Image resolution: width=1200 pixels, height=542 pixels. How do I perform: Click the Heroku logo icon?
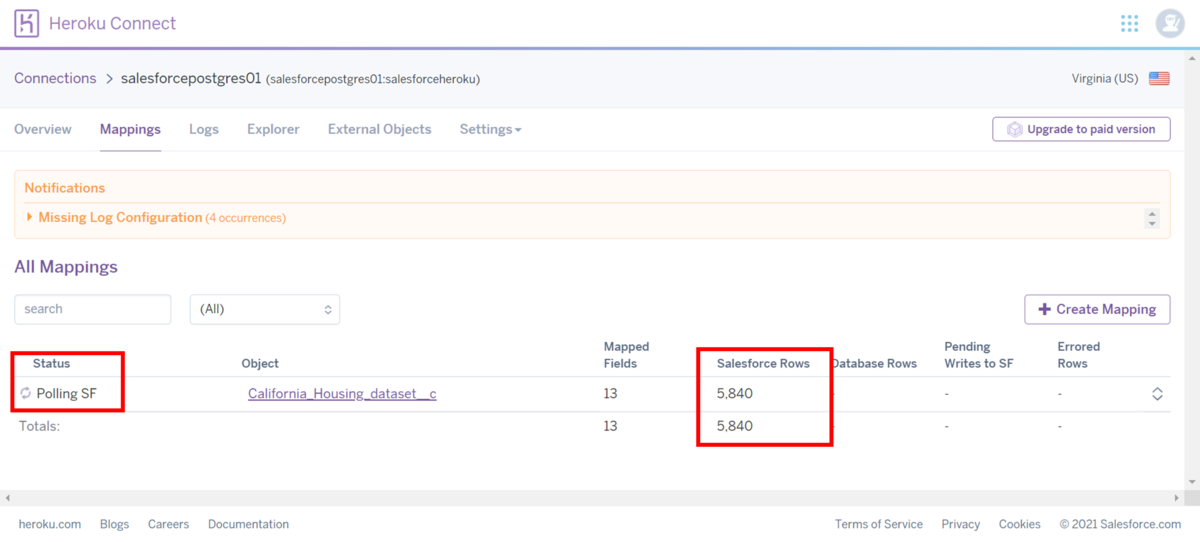pos(27,23)
